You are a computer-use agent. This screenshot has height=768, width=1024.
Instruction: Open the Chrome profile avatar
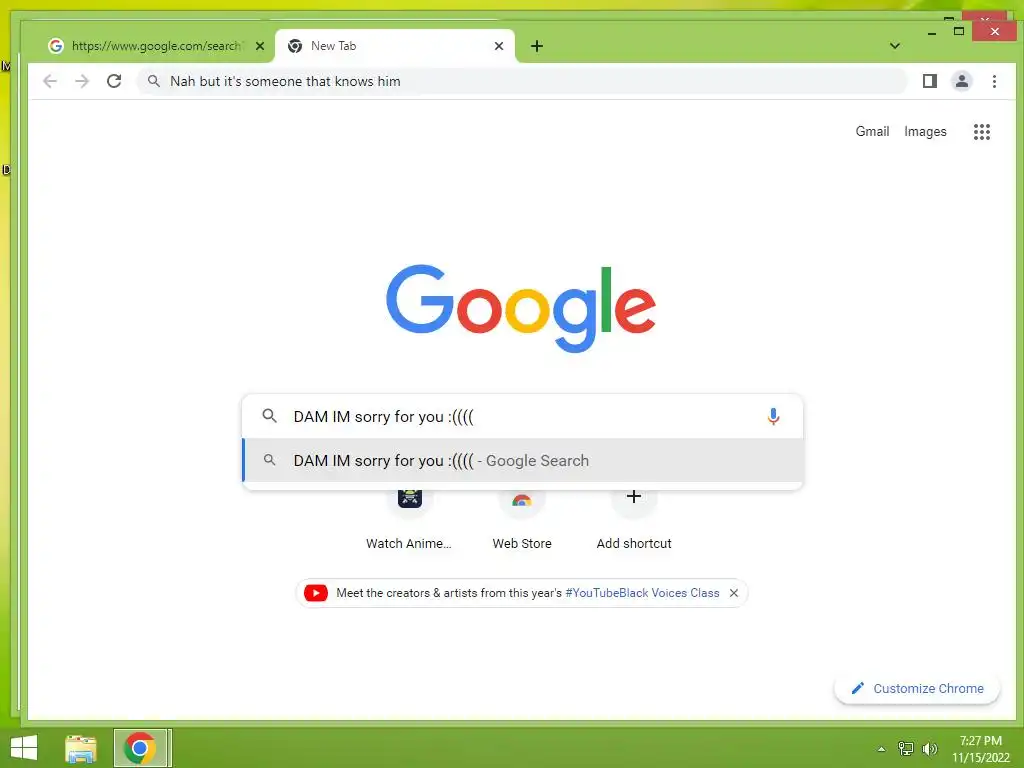click(962, 81)
